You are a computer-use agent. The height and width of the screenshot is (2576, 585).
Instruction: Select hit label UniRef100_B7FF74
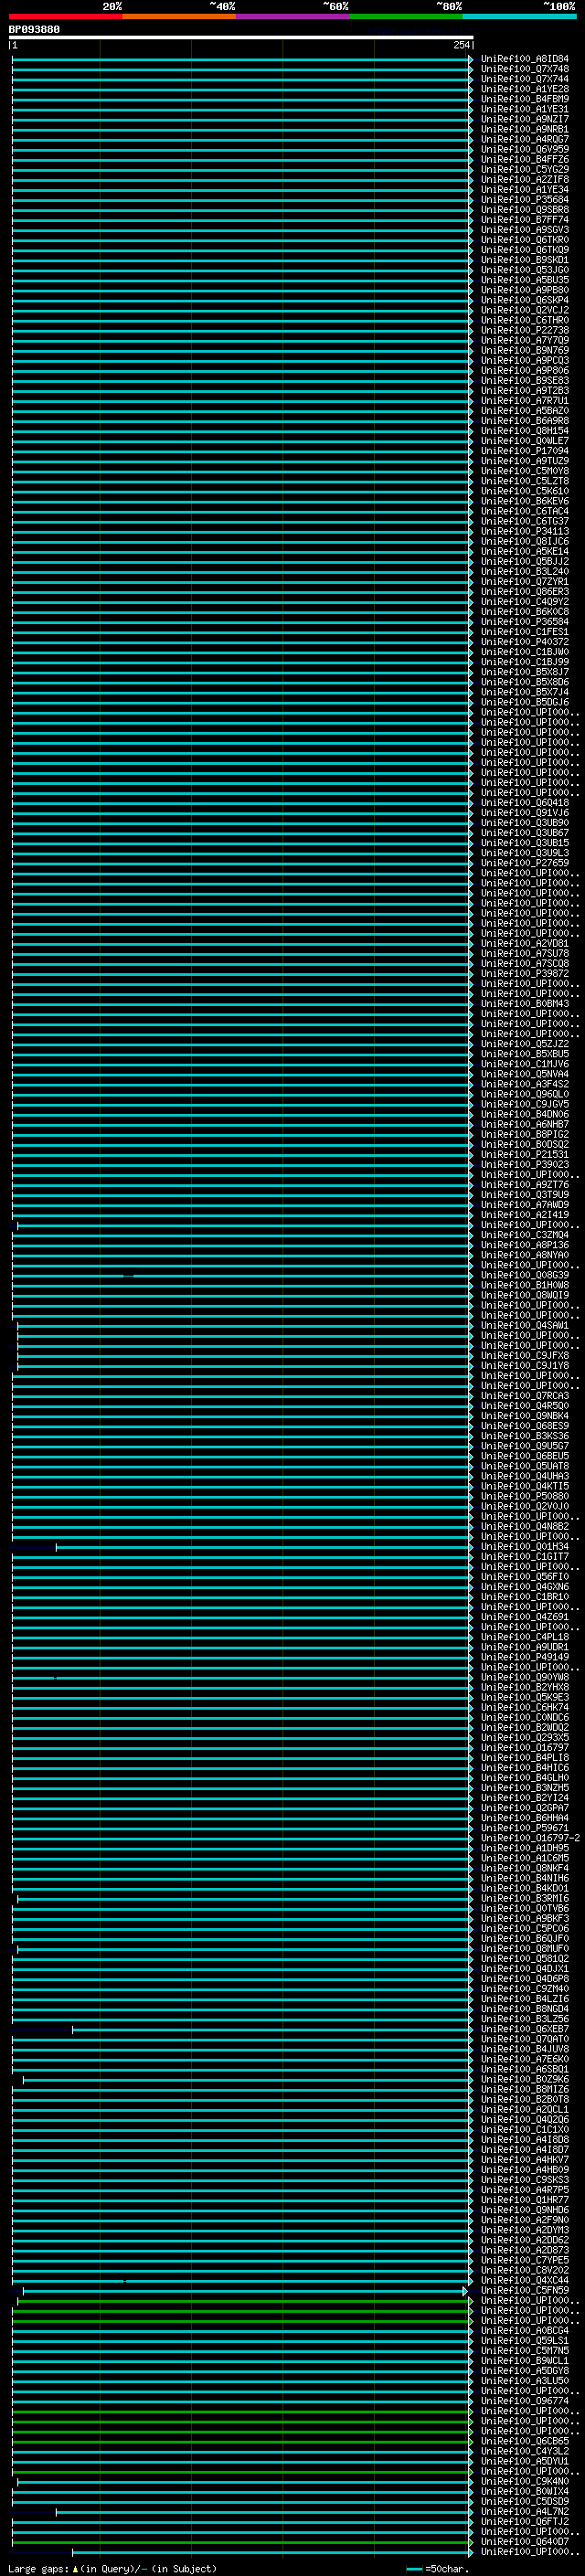[524, 220]
